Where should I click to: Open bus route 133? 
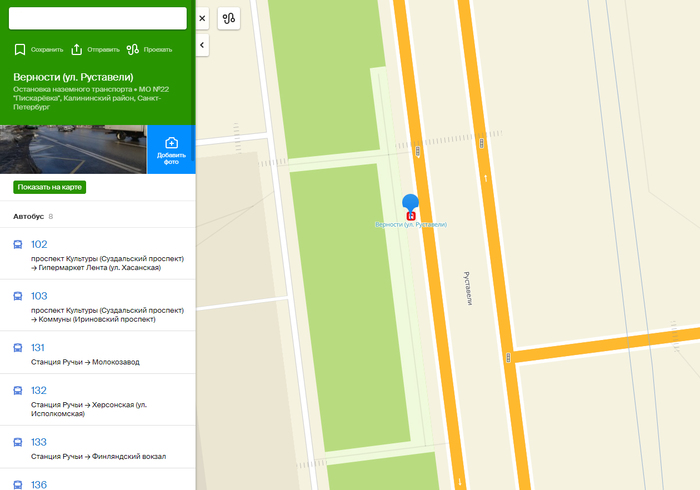(39, 441)
